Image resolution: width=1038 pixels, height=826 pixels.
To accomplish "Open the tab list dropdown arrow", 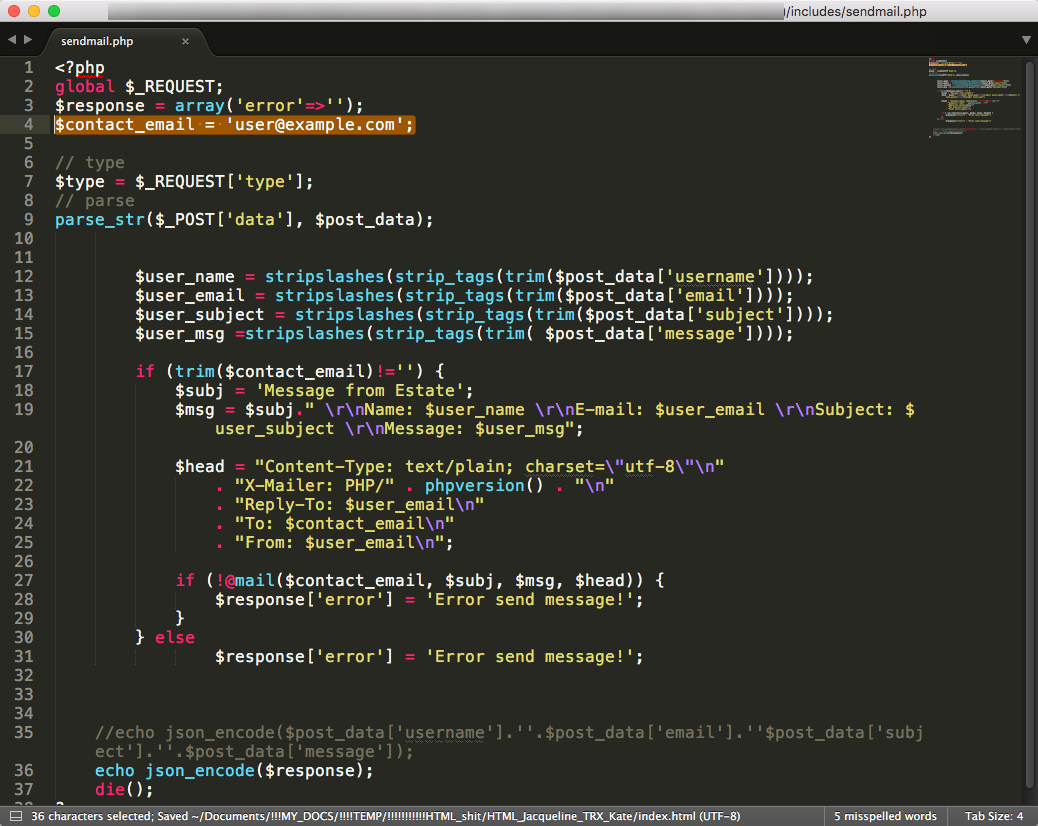I will (x=1026, y=40).
